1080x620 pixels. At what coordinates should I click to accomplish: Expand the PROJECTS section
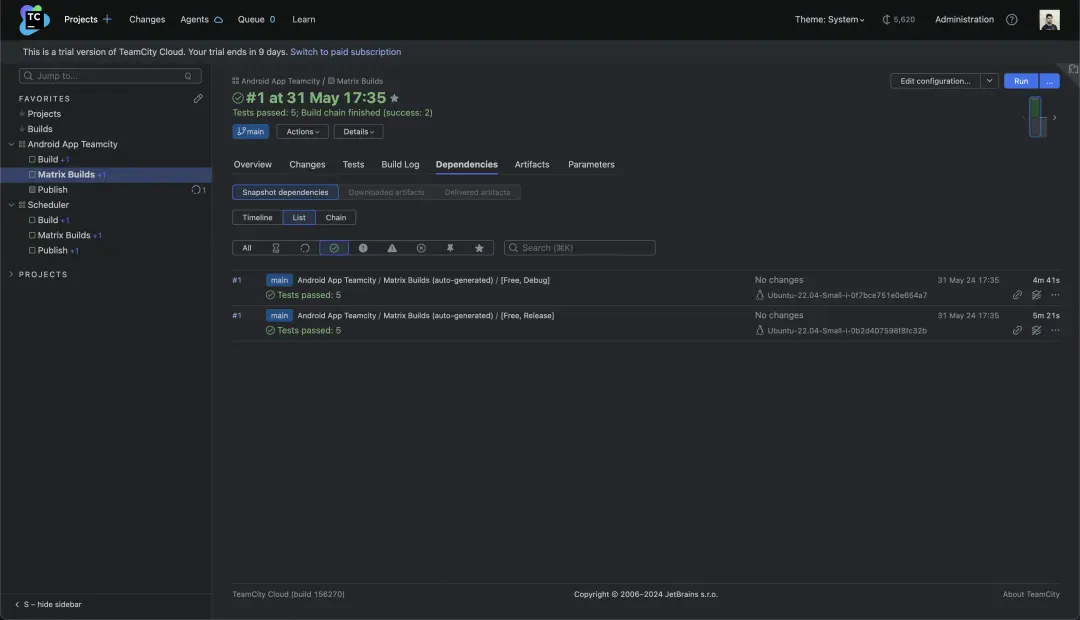11,274
